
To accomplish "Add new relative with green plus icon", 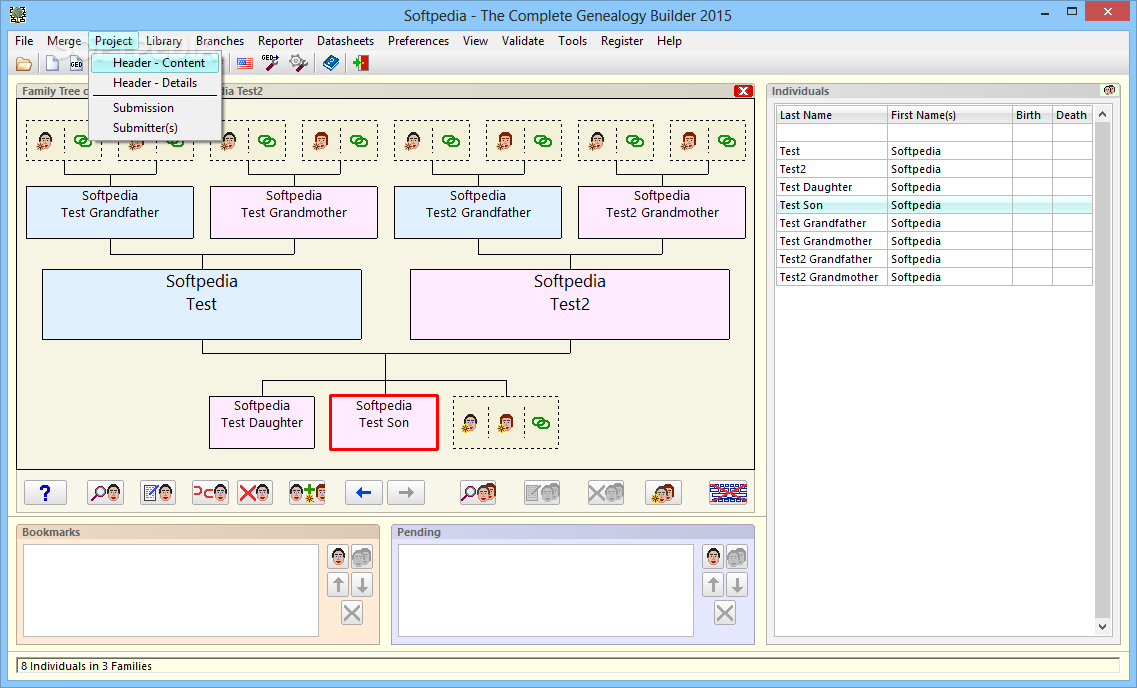I will click(307, 493).
